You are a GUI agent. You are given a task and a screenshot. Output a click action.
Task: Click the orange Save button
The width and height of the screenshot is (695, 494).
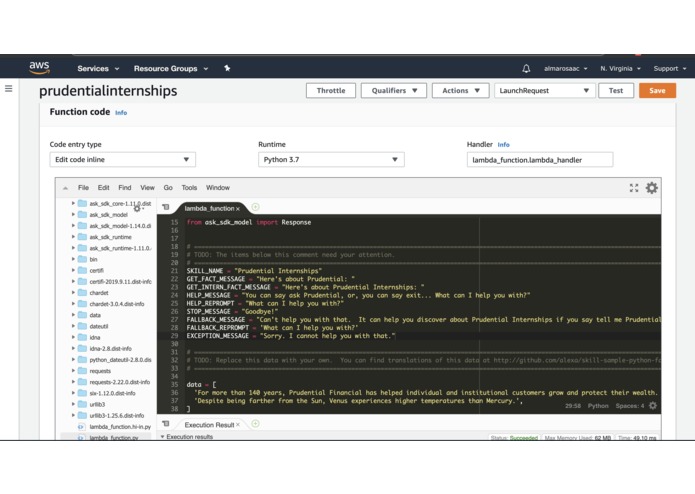coord(657,90)
